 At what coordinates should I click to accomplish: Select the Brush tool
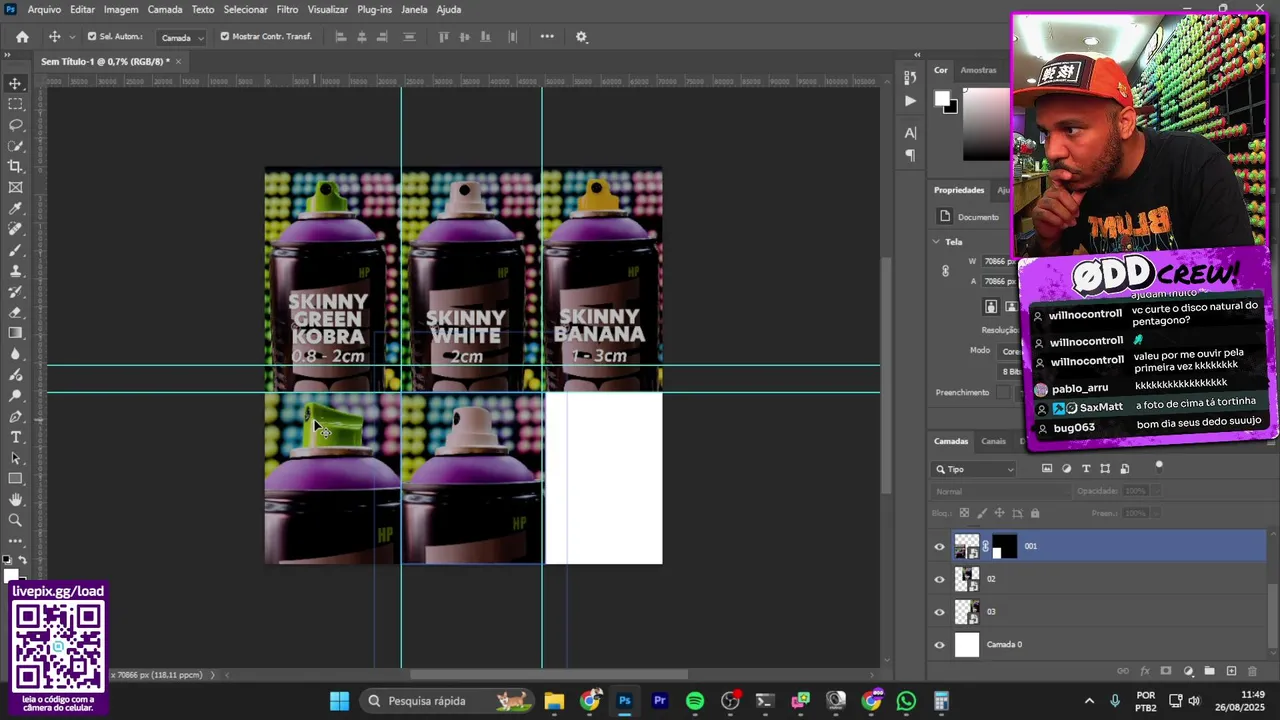point(15,250)
